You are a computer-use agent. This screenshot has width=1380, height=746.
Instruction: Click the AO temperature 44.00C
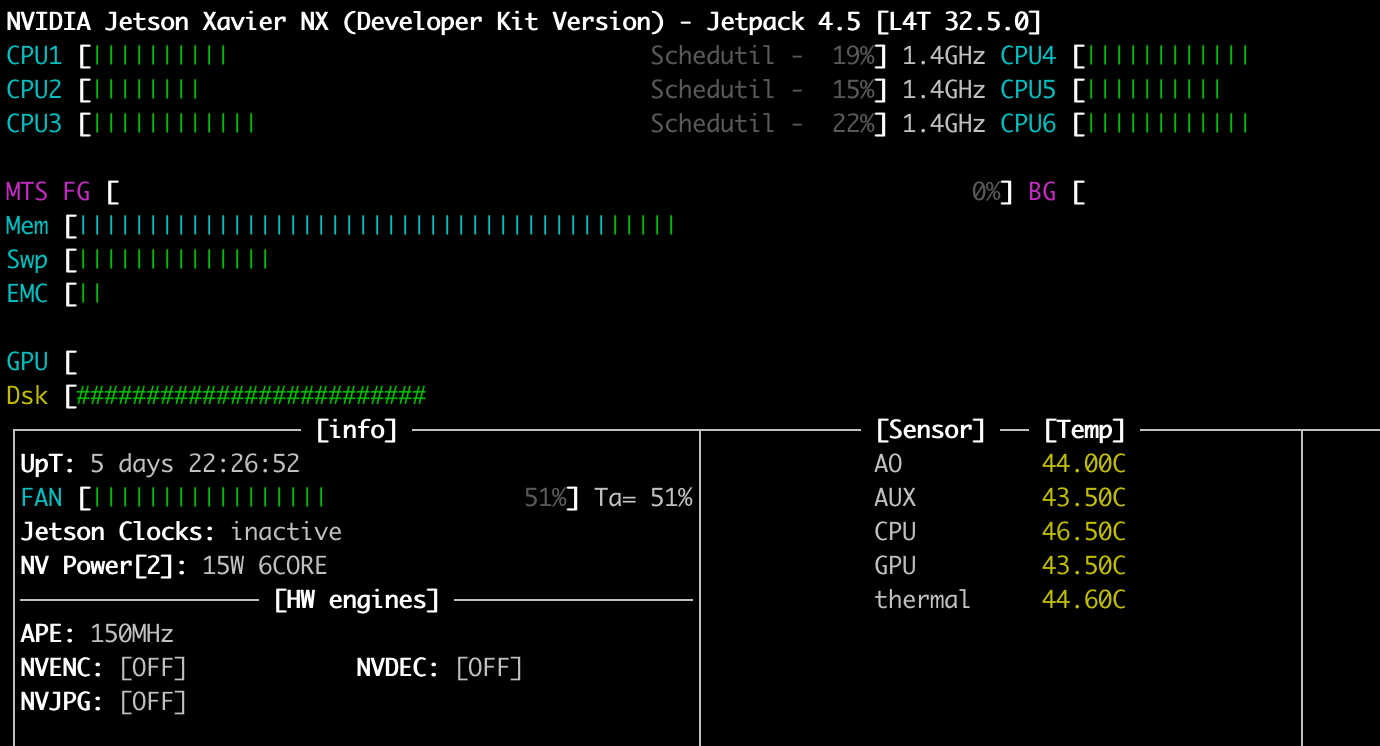(x=1084, y=464)
